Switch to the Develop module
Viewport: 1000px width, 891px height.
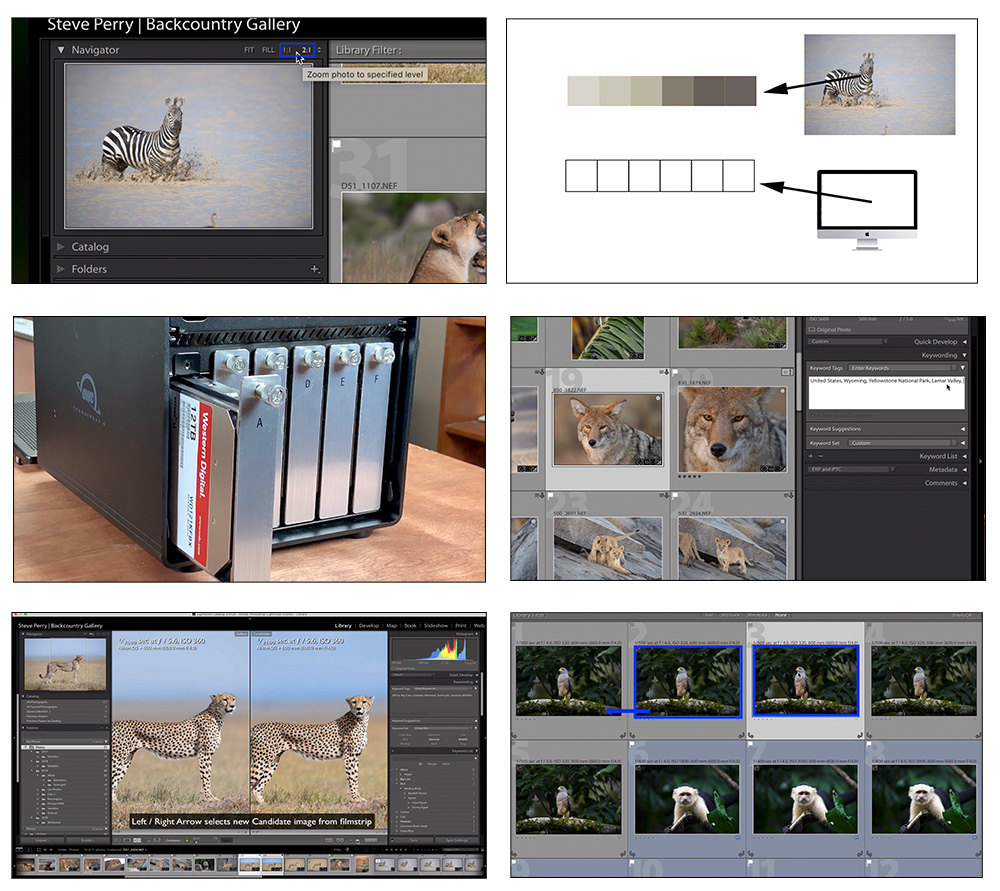click(x=369, y=626)
